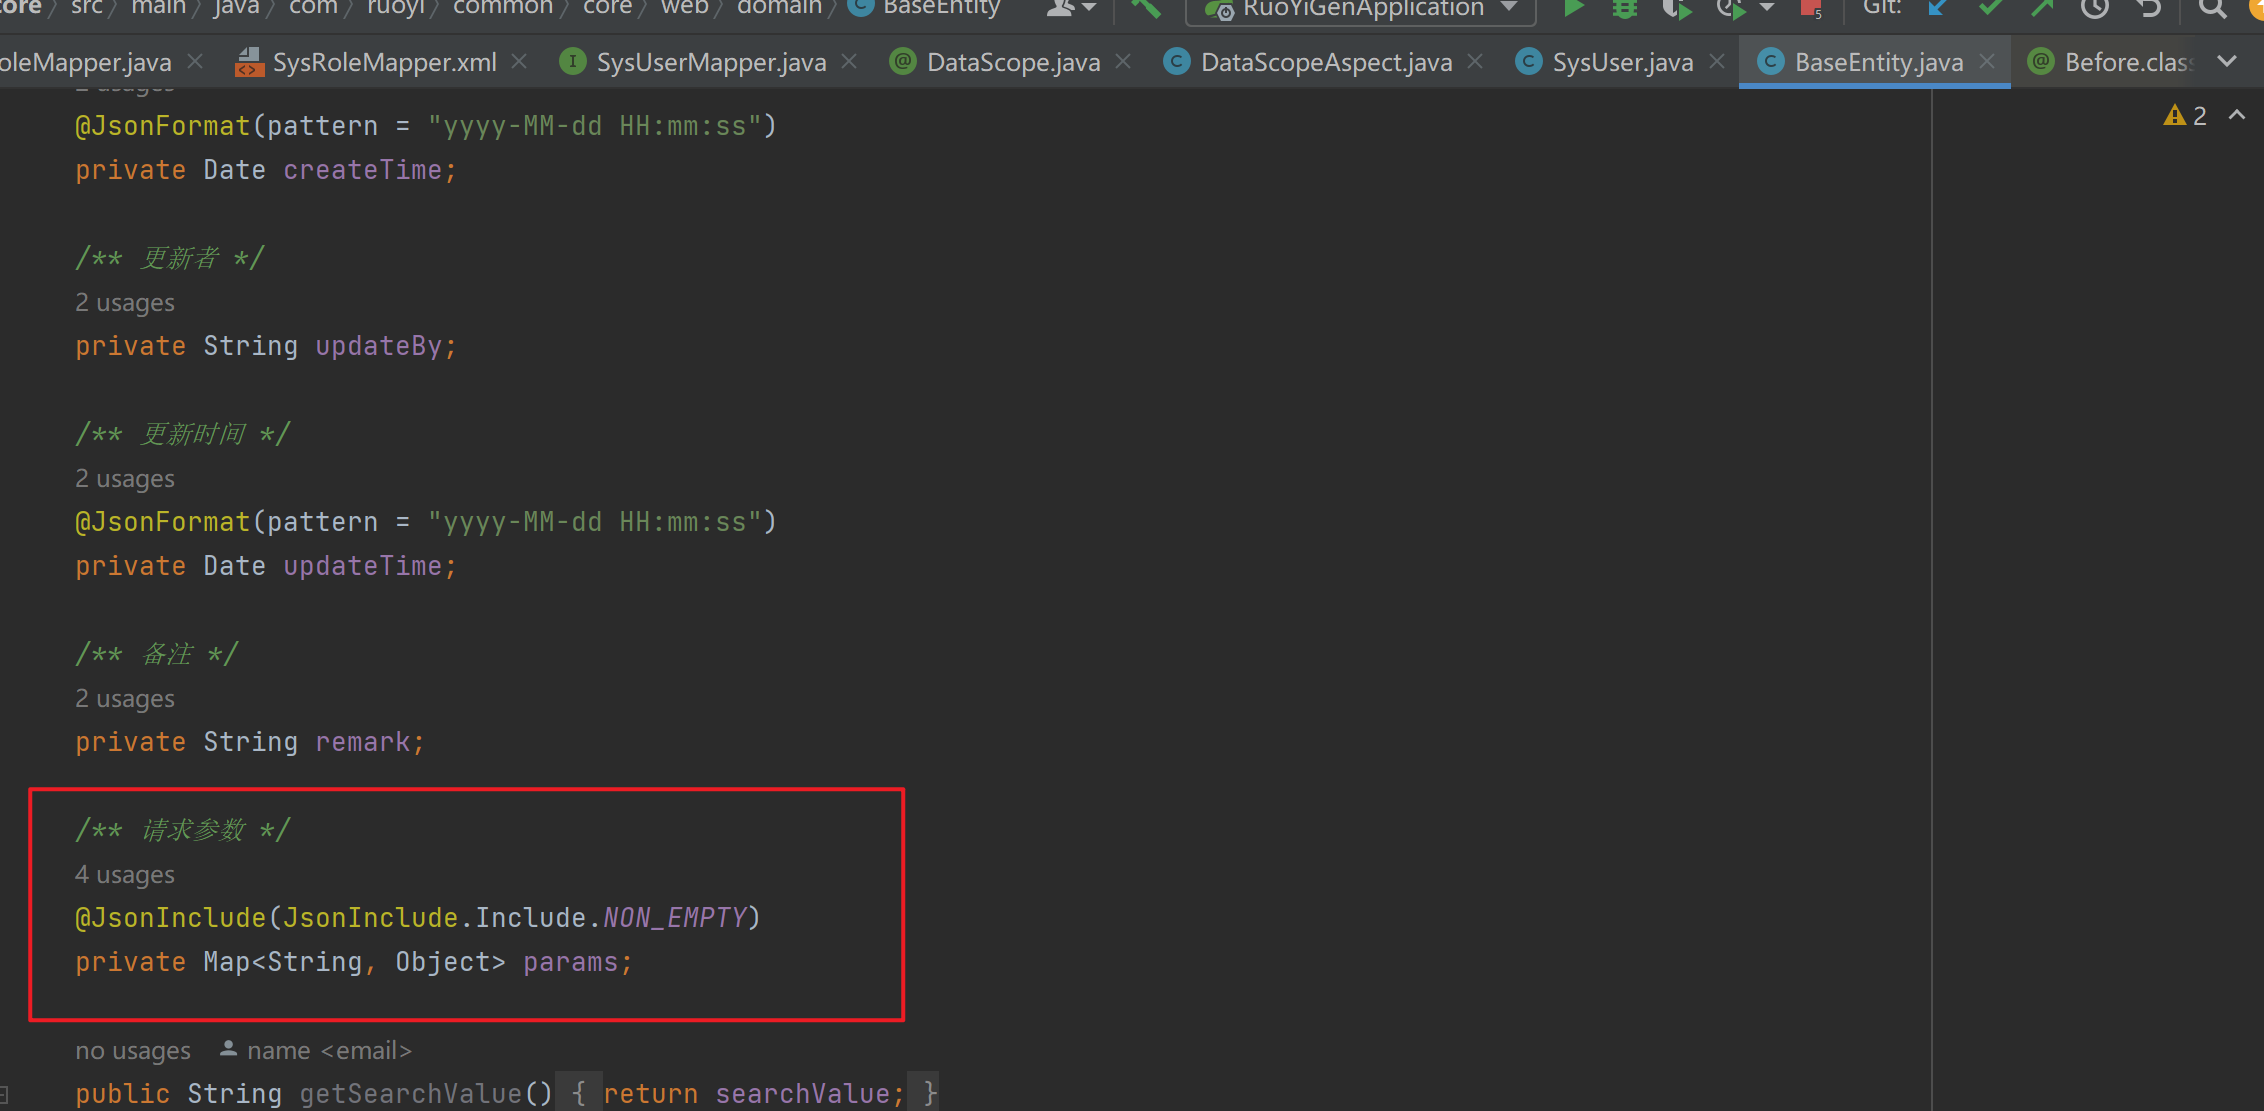Click the Debug bug icon
This screenshot has height=1111, width=2264.
pyautogui.click(x=1625, y=9)
